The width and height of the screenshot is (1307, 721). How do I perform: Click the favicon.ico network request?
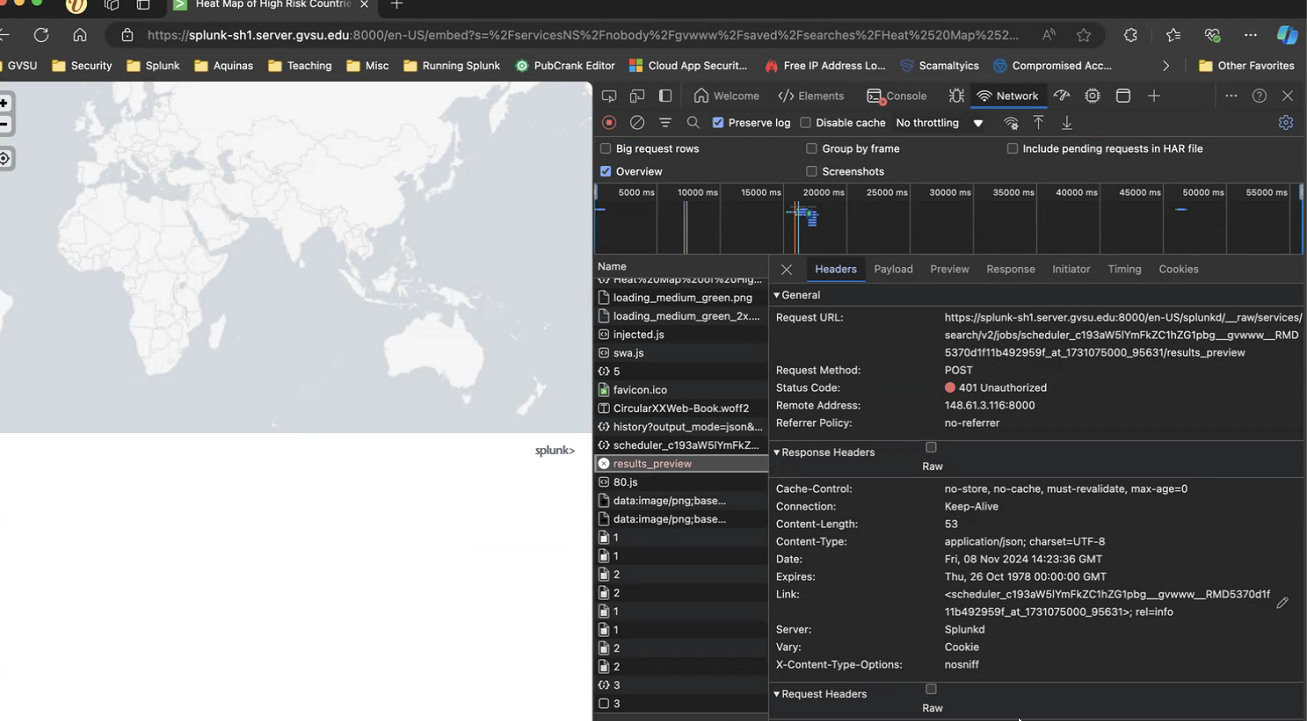640,389
